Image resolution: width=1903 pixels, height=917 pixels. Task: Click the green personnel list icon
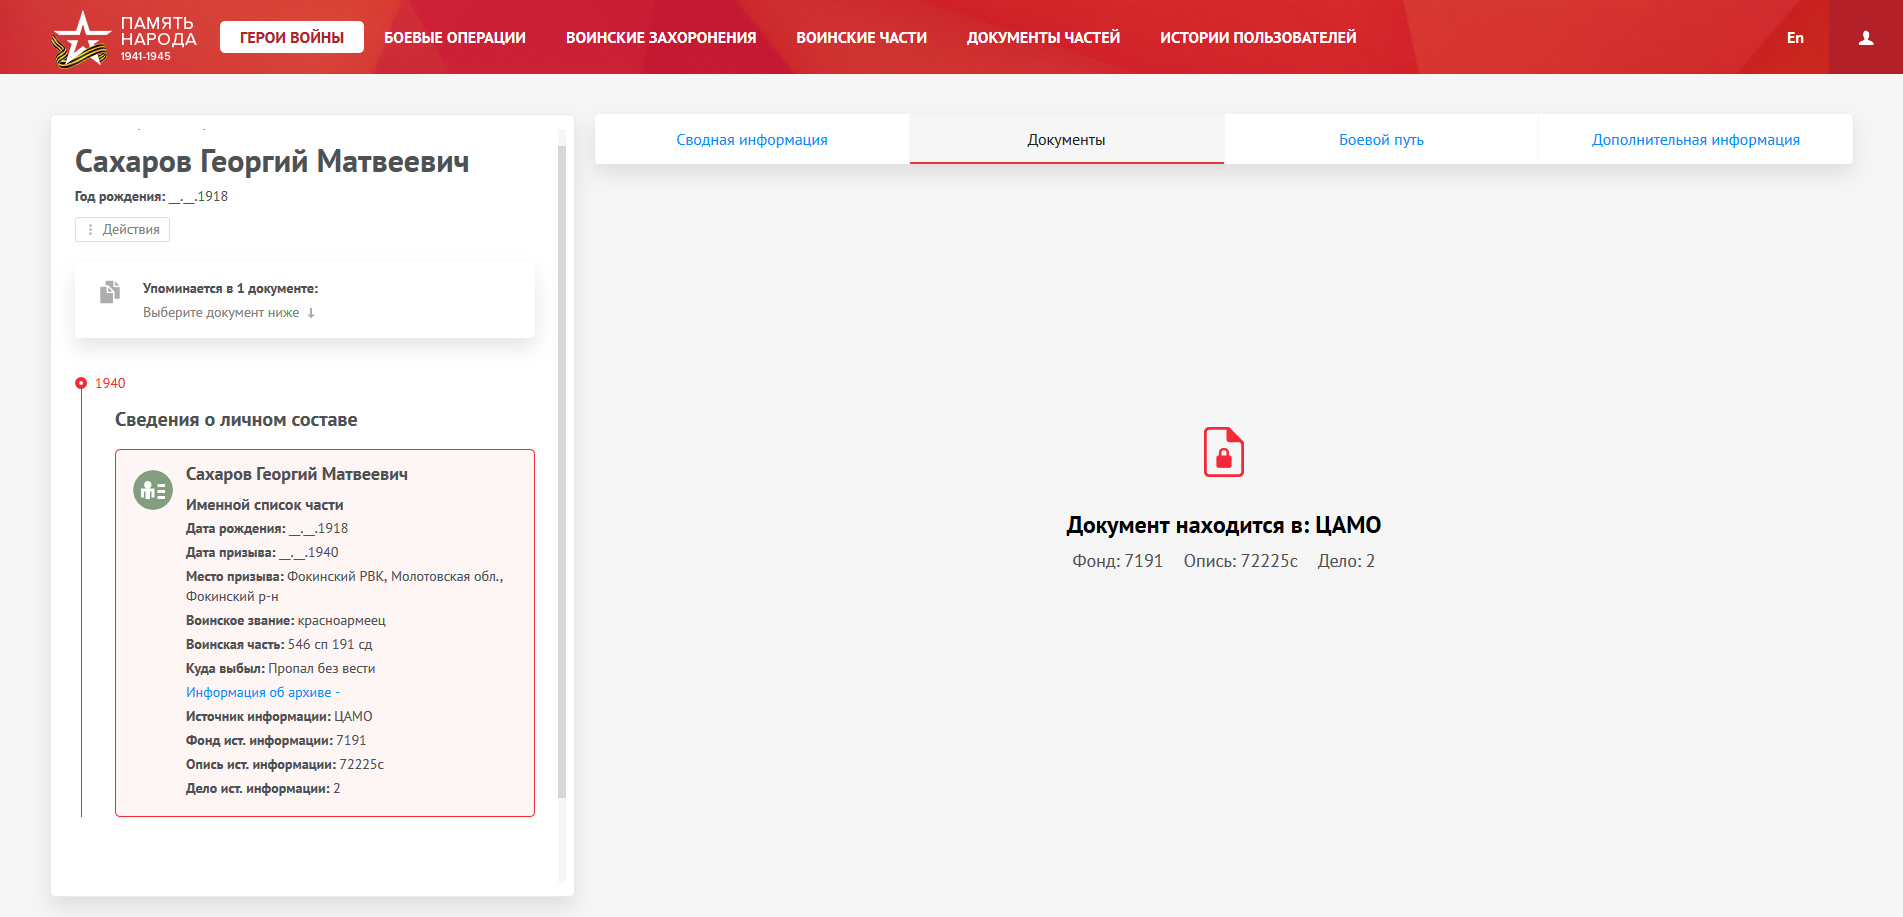[x=153, y=490]
